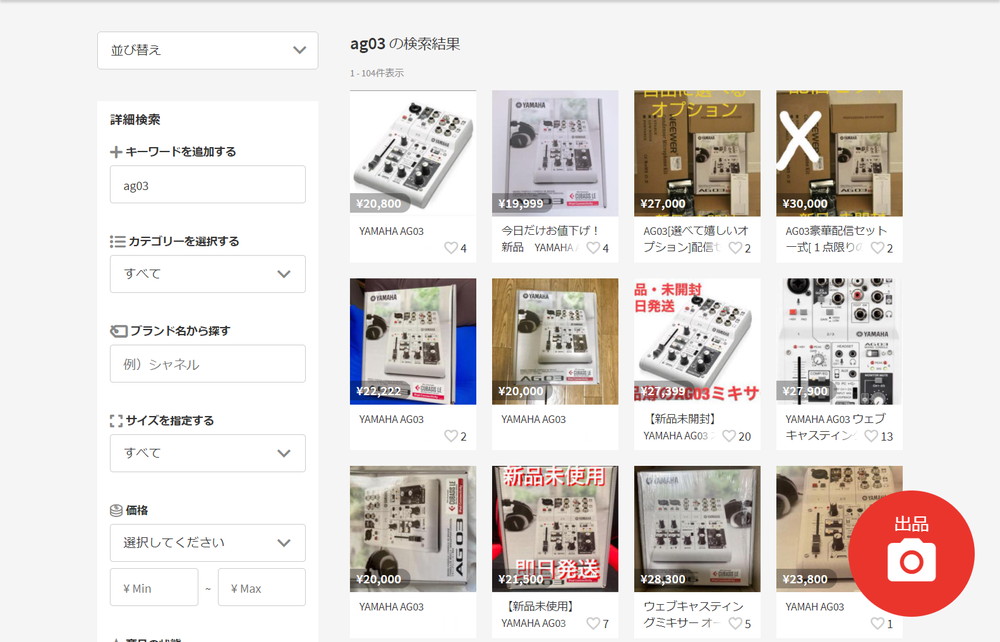Like the ¥21,500 新品未使用 listing heart
Viewport: 1000px width, 642px height.
tap(593, 623)
